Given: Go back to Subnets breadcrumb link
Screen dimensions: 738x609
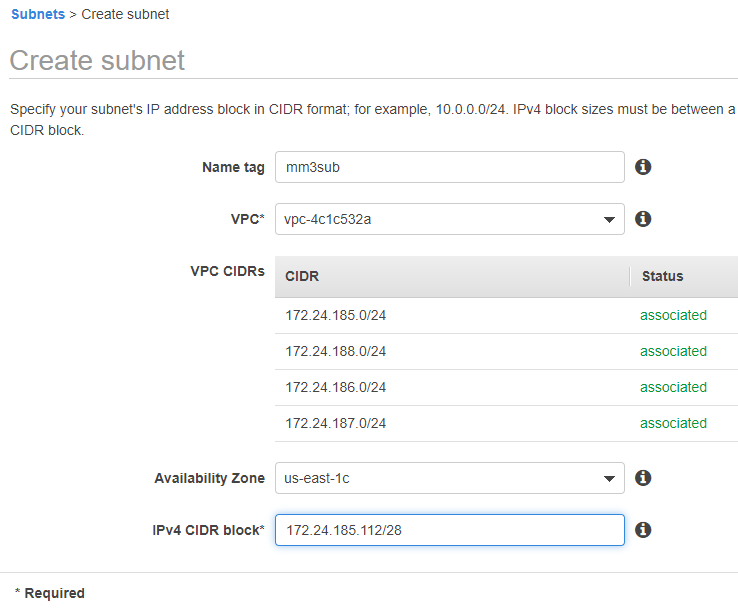Looking at the screenshot, I should tap(38, 15).
